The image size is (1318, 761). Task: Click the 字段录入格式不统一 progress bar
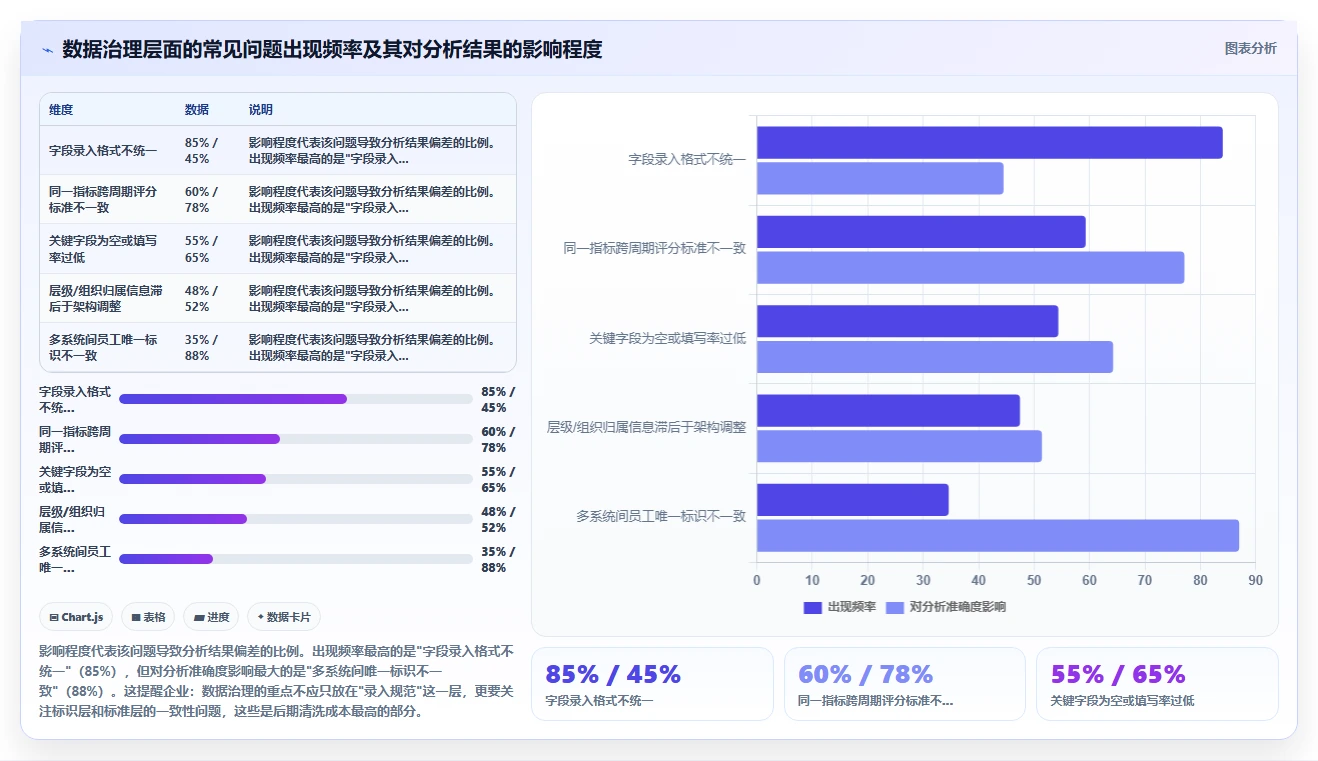point(296,399)
